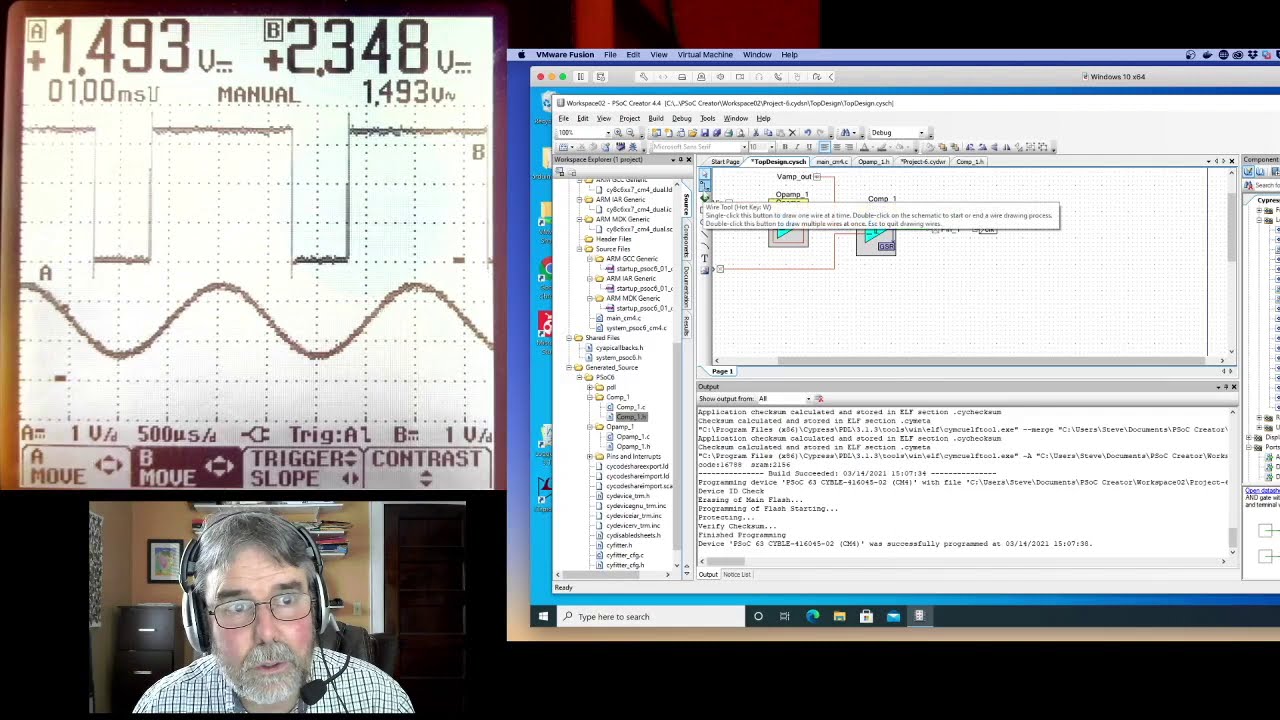Open the Debug configuration dropdown

tap(921, 132)
